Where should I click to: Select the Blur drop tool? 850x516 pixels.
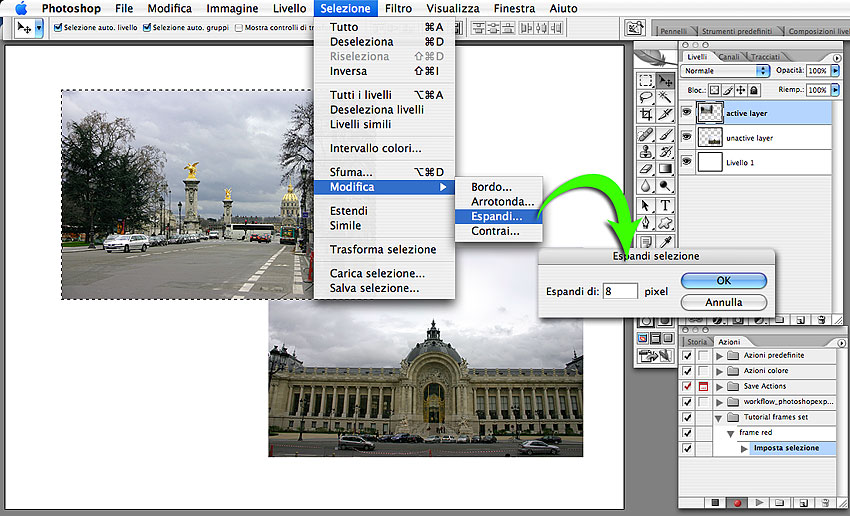[646, 186]
